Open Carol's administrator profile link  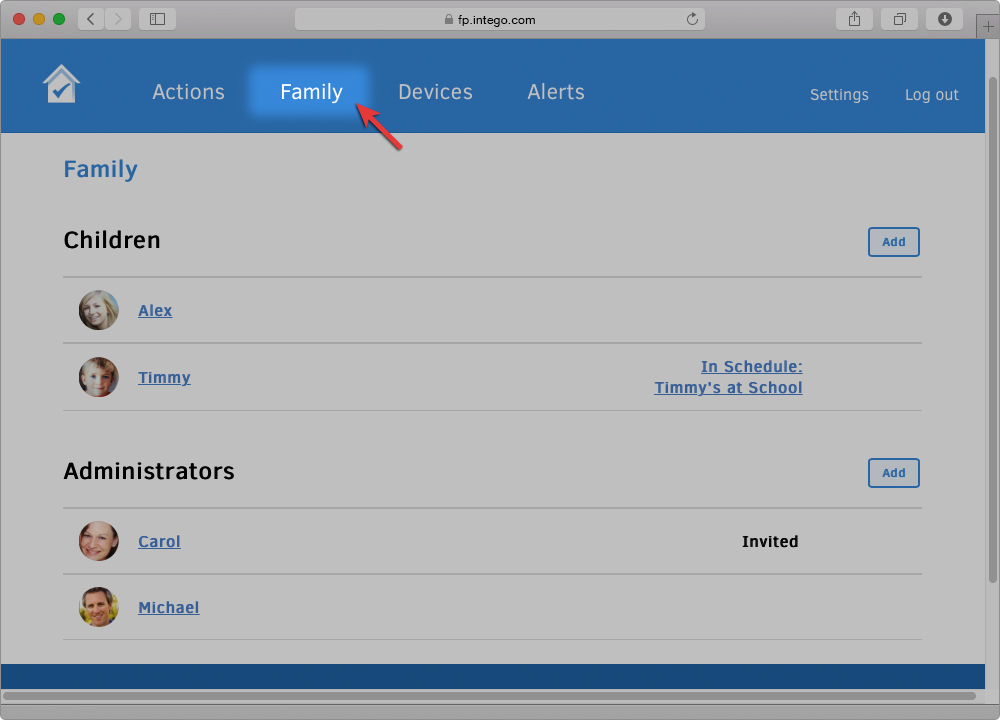159,541
